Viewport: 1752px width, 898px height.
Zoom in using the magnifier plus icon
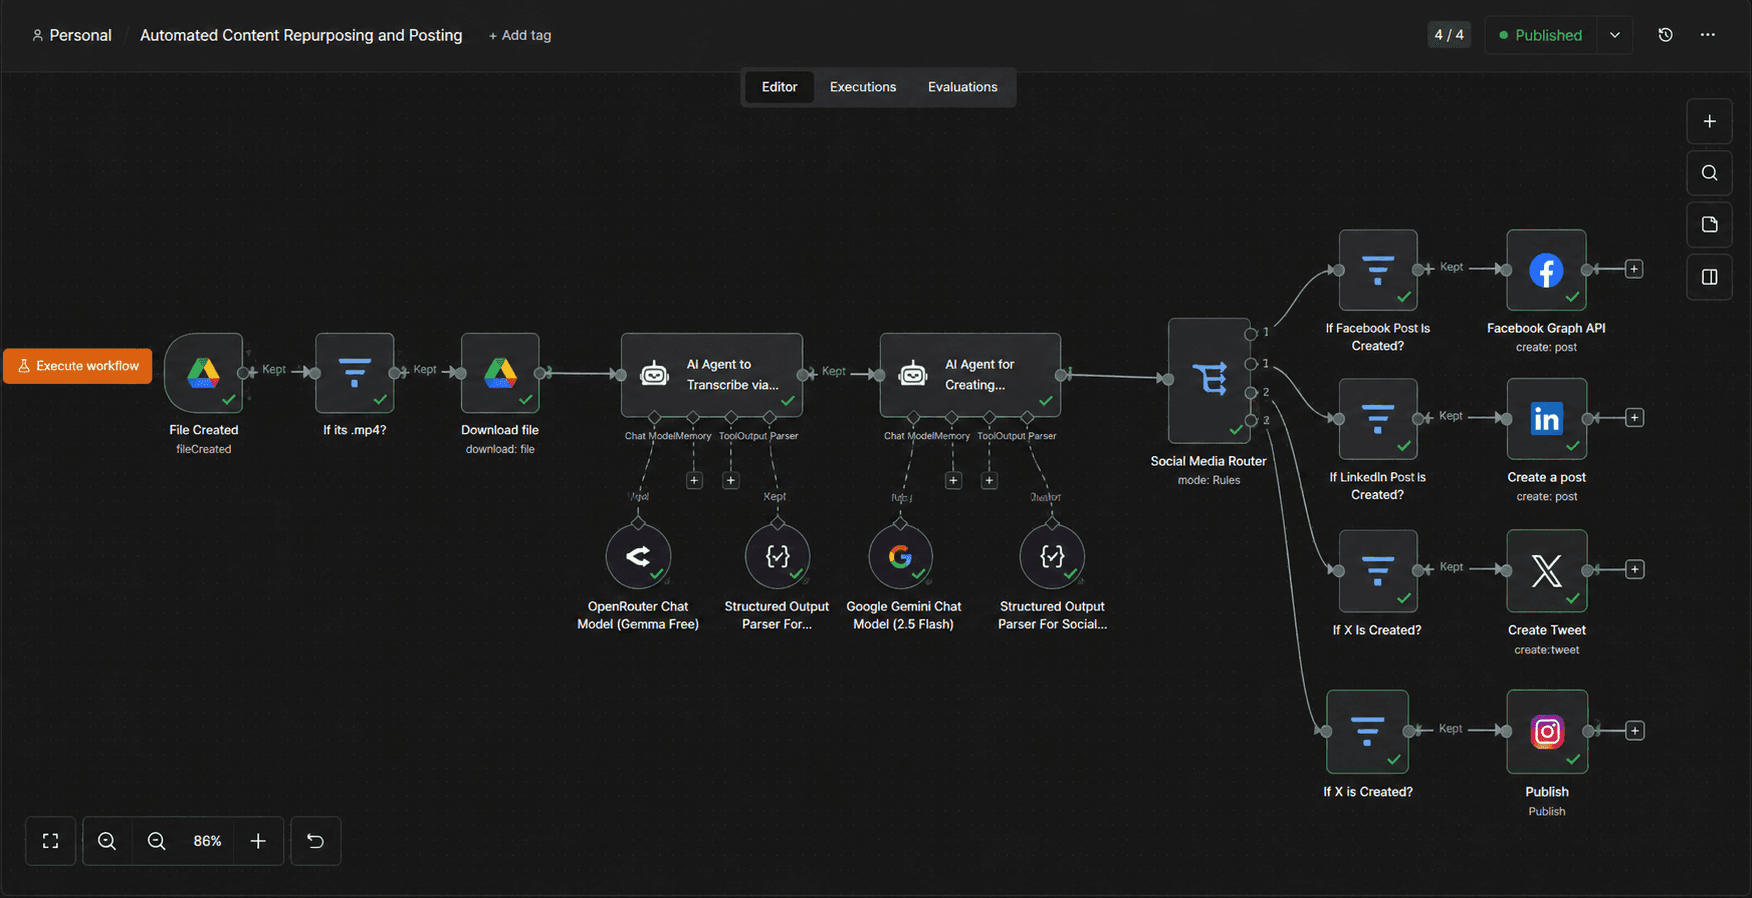tap(107, 841)
